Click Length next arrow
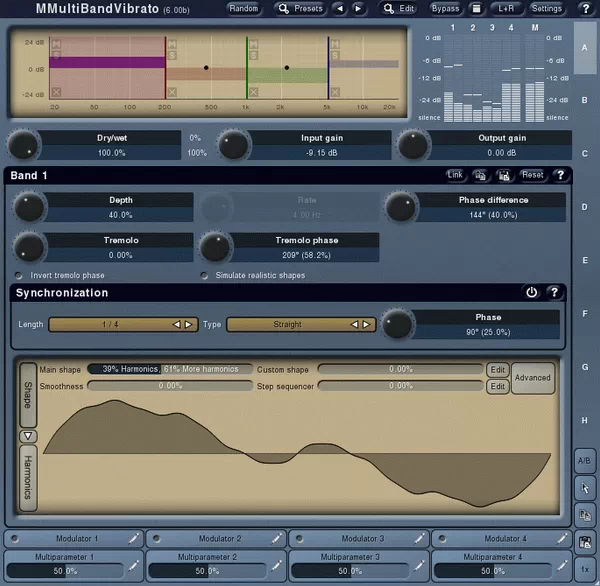This screenshot has height=586, width=600. (189, 325)
